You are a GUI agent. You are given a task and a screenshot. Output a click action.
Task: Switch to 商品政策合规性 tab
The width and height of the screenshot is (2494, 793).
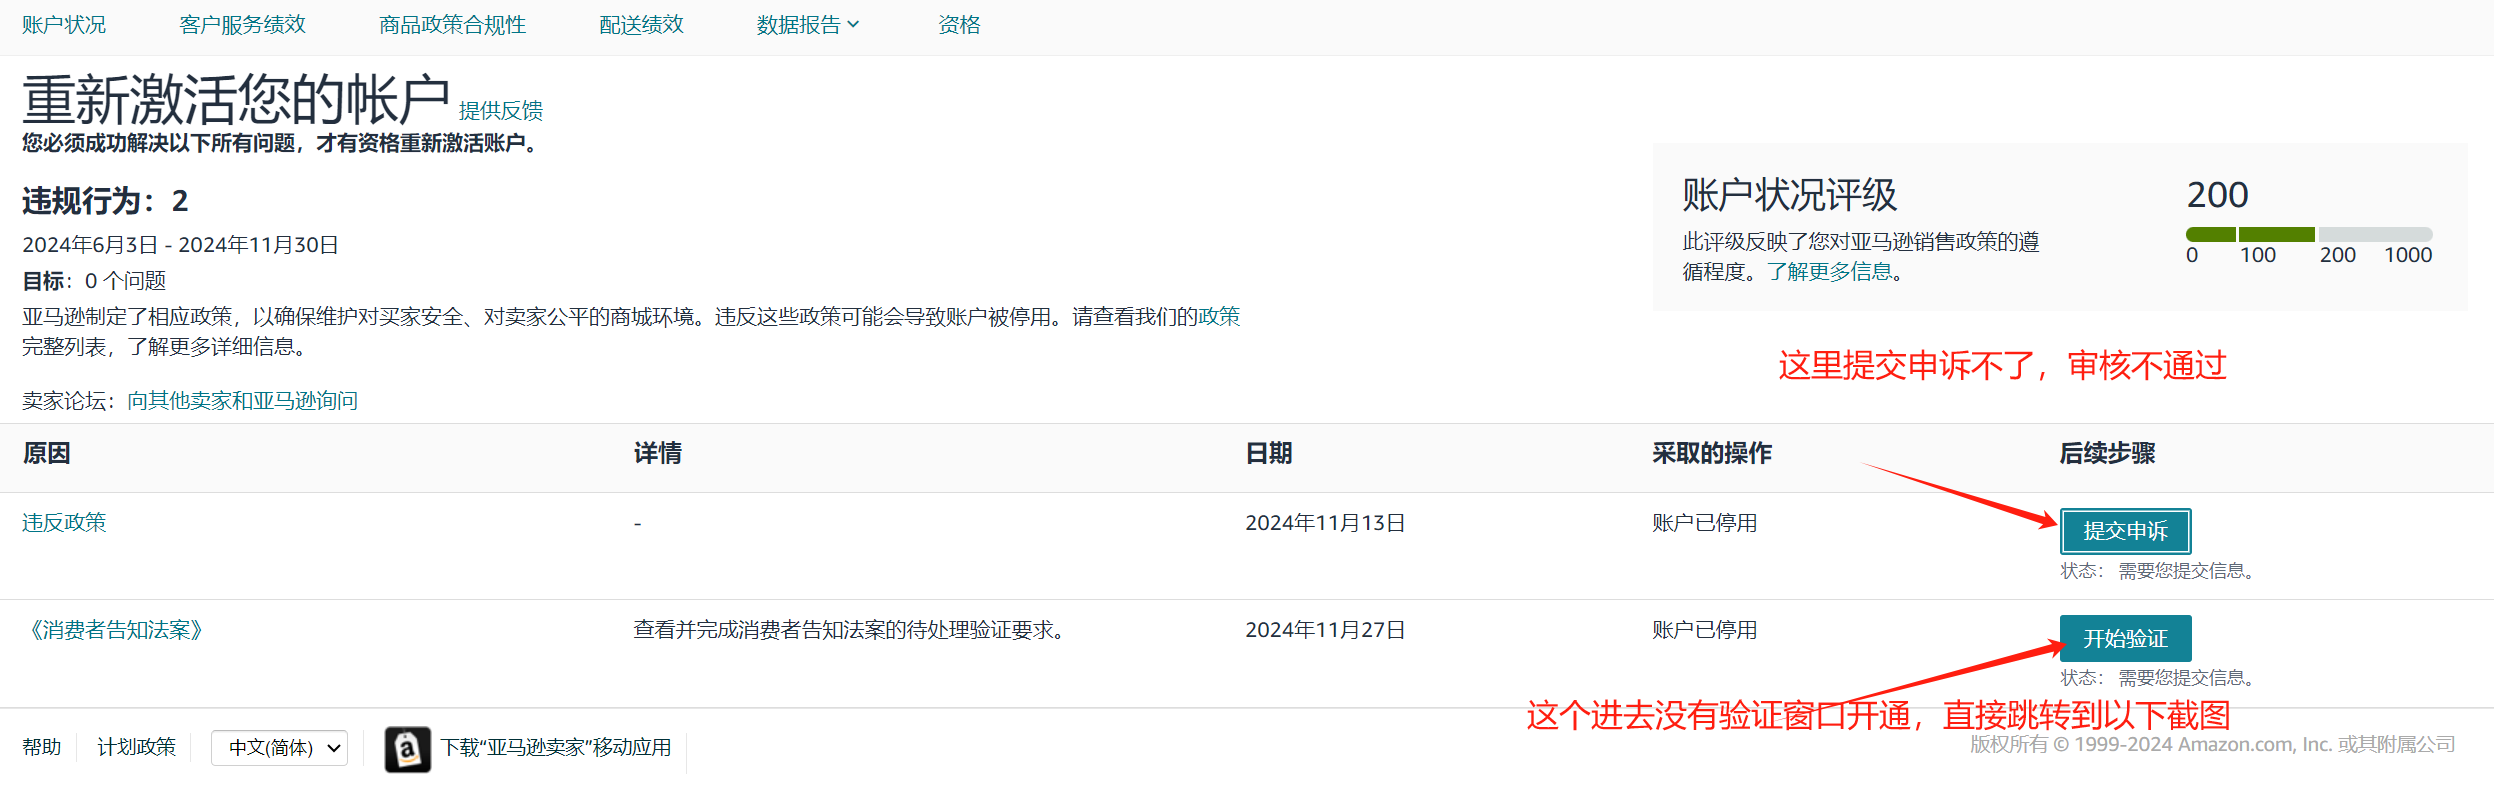452,25
